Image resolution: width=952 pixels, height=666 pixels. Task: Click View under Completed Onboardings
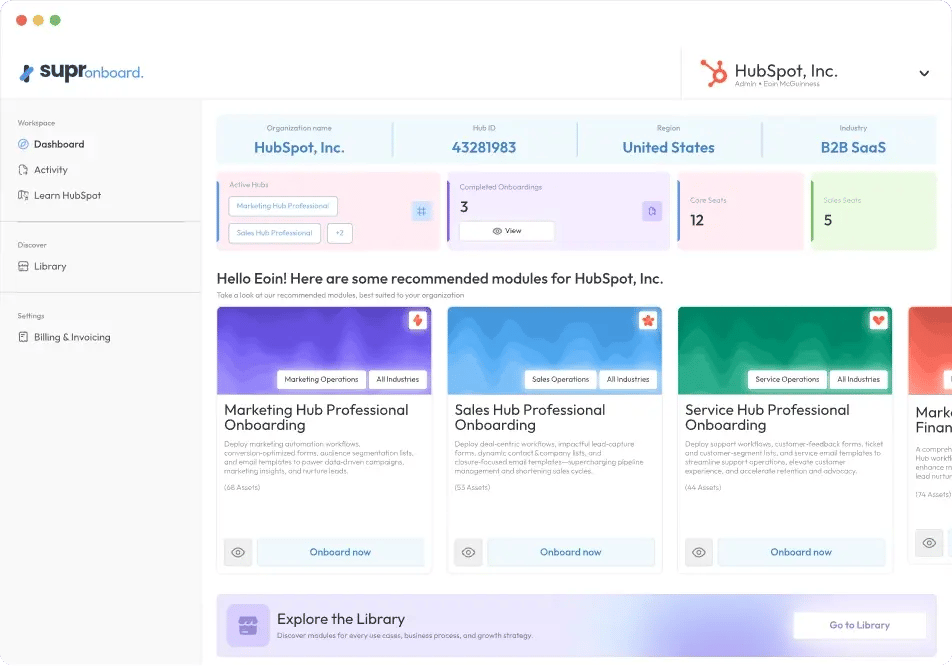pos(506,231)
